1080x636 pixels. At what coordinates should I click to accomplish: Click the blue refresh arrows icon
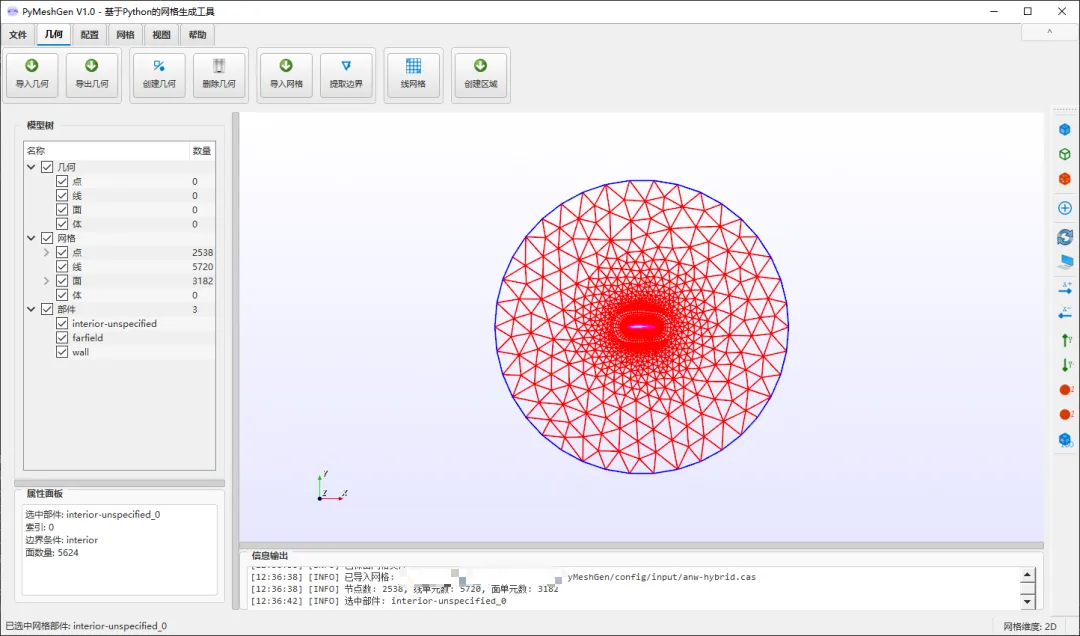1065,236
